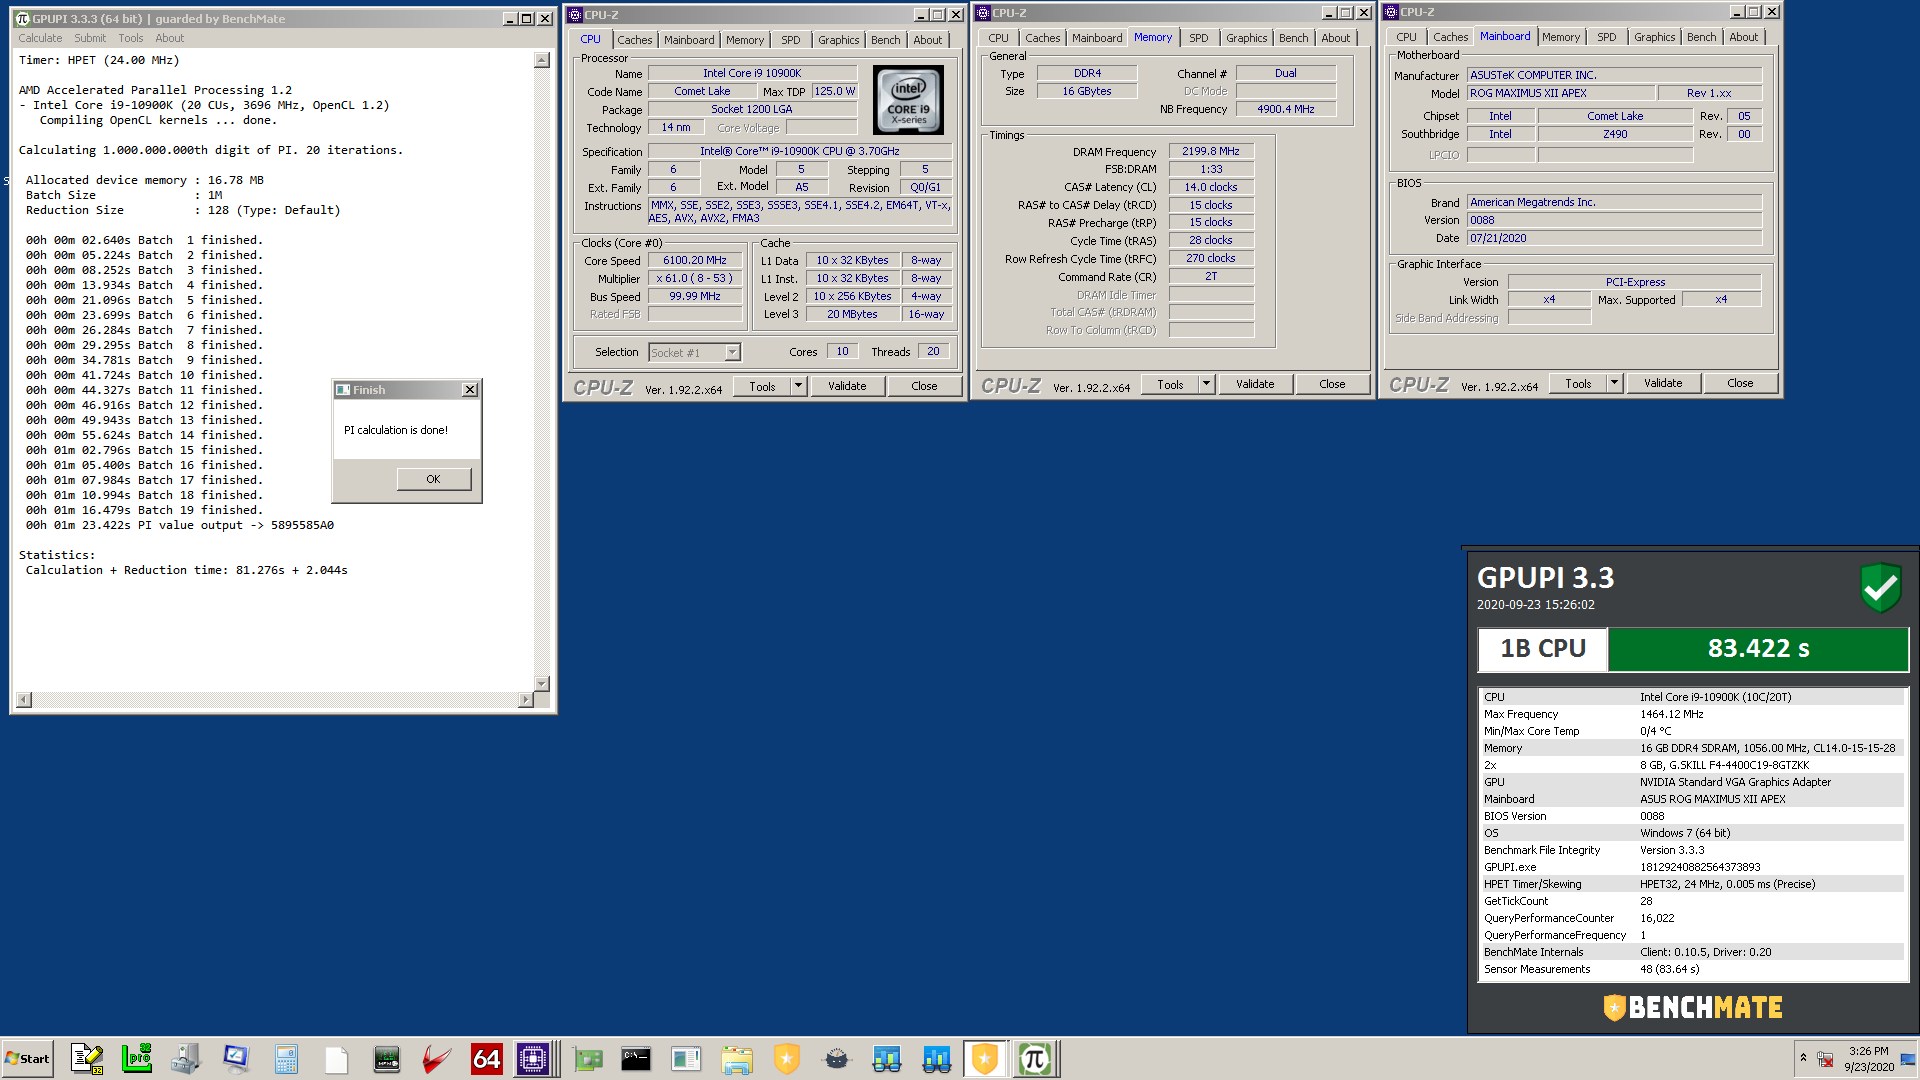Image resolution: width=1920 pixels, height=1080 pixels.
Task: Switch to SPD tab in left CPU-Z window
Action: 790,40
